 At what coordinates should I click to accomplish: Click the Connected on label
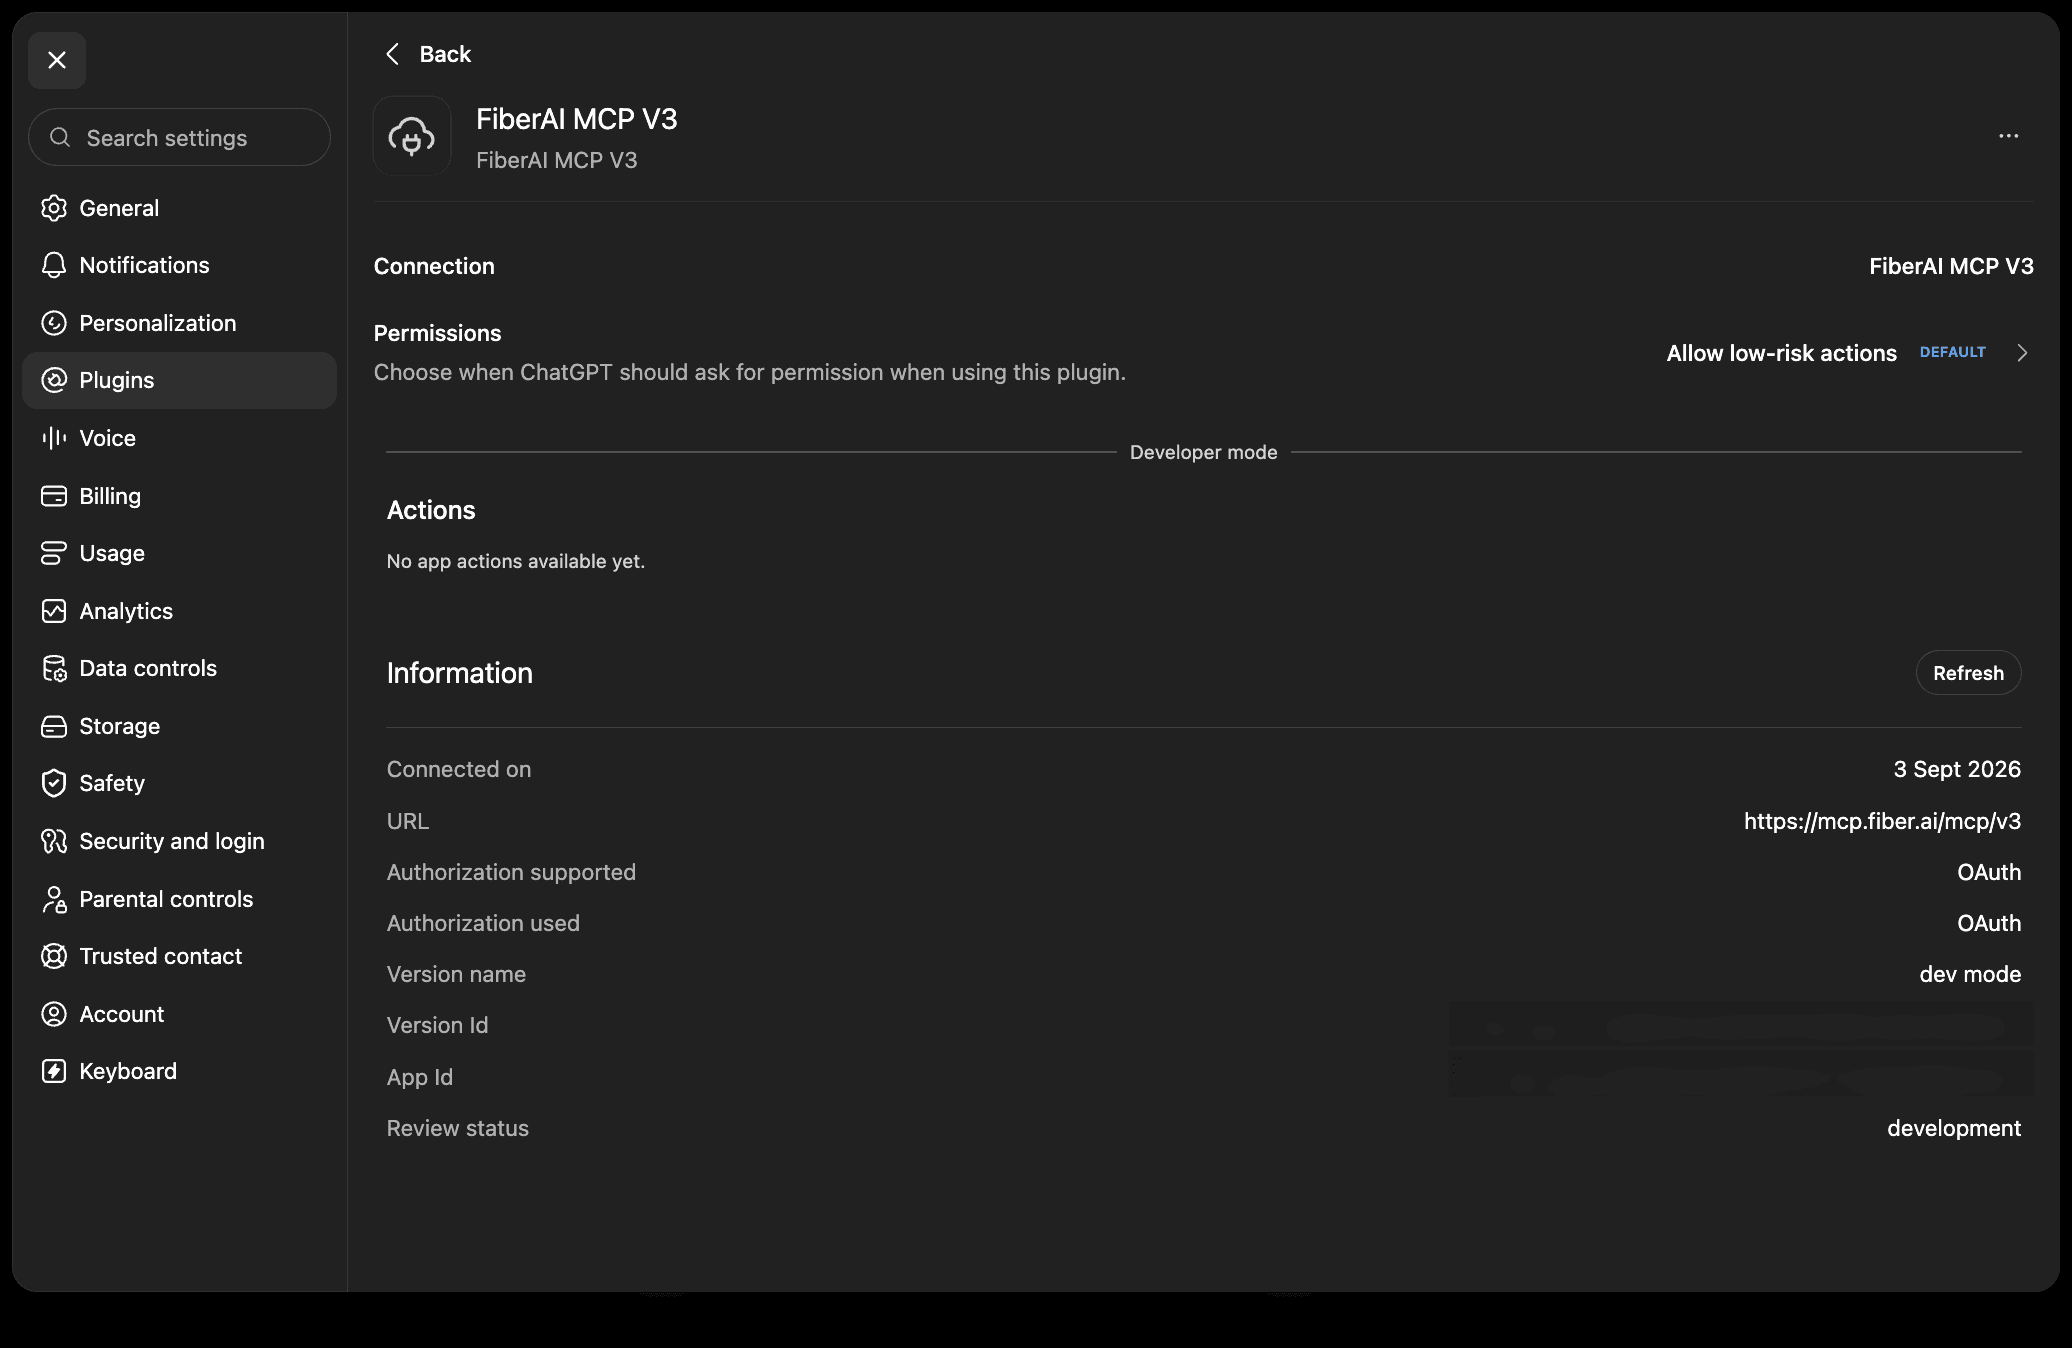[459, 769]
